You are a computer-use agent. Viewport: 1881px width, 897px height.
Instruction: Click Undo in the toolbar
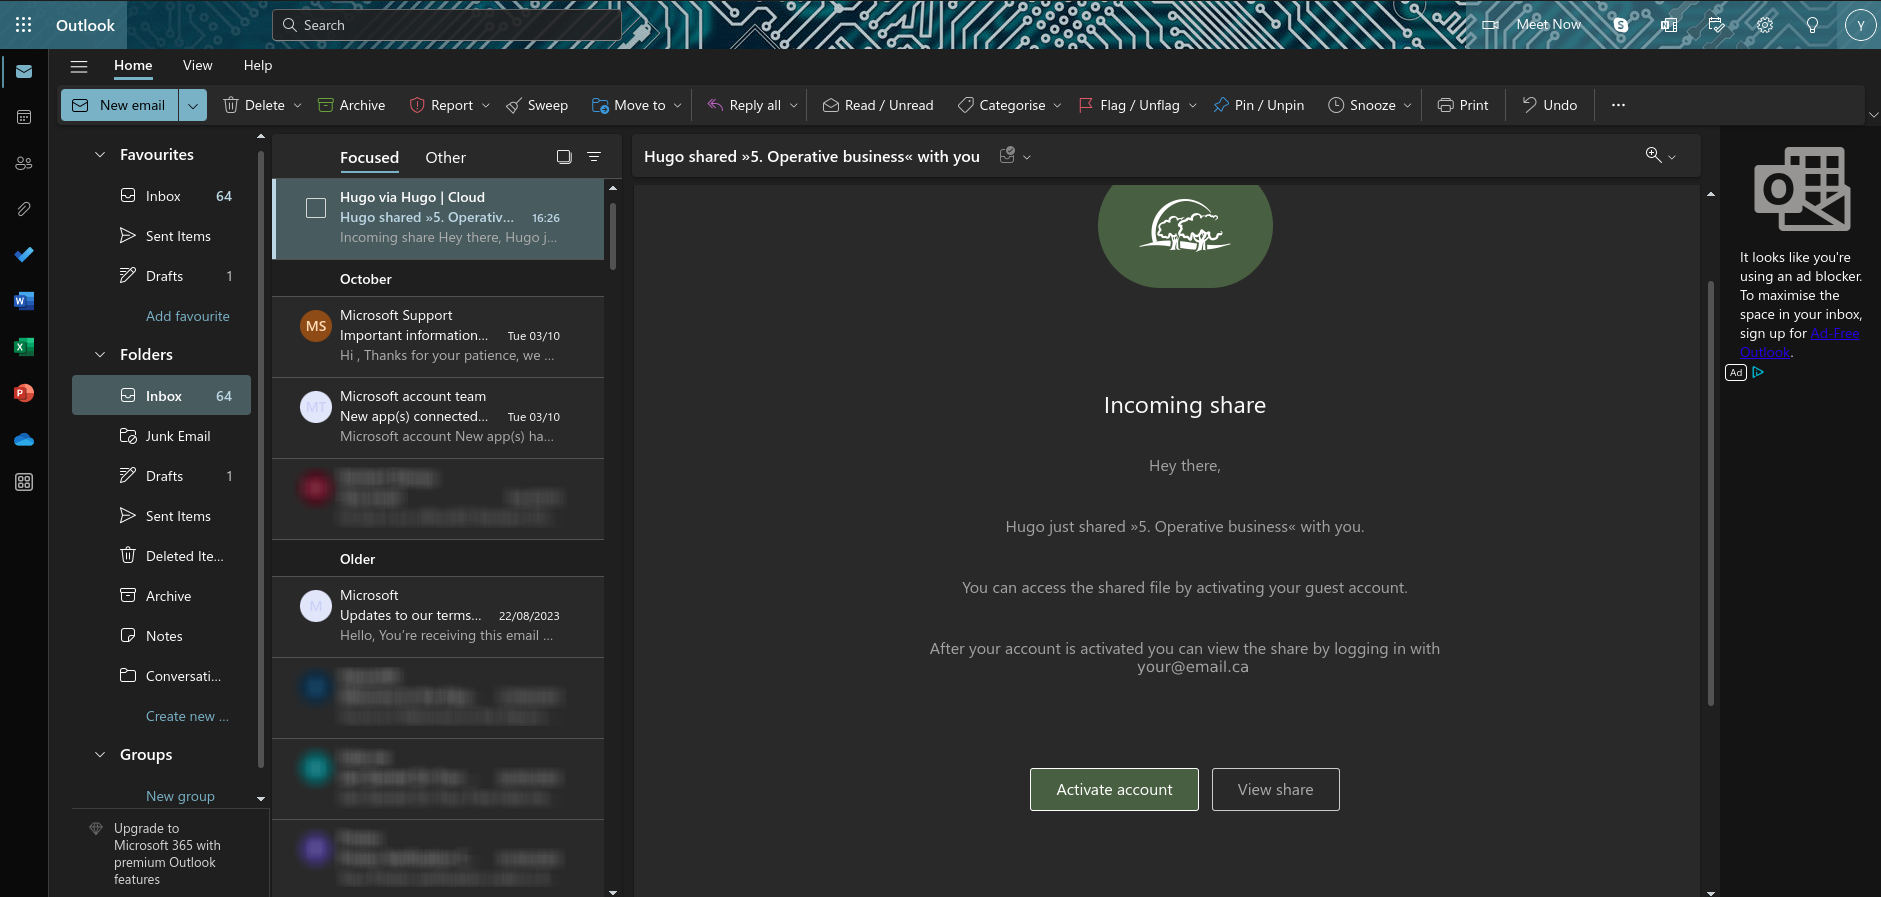pyautogui.click(x=1550, y=105)
